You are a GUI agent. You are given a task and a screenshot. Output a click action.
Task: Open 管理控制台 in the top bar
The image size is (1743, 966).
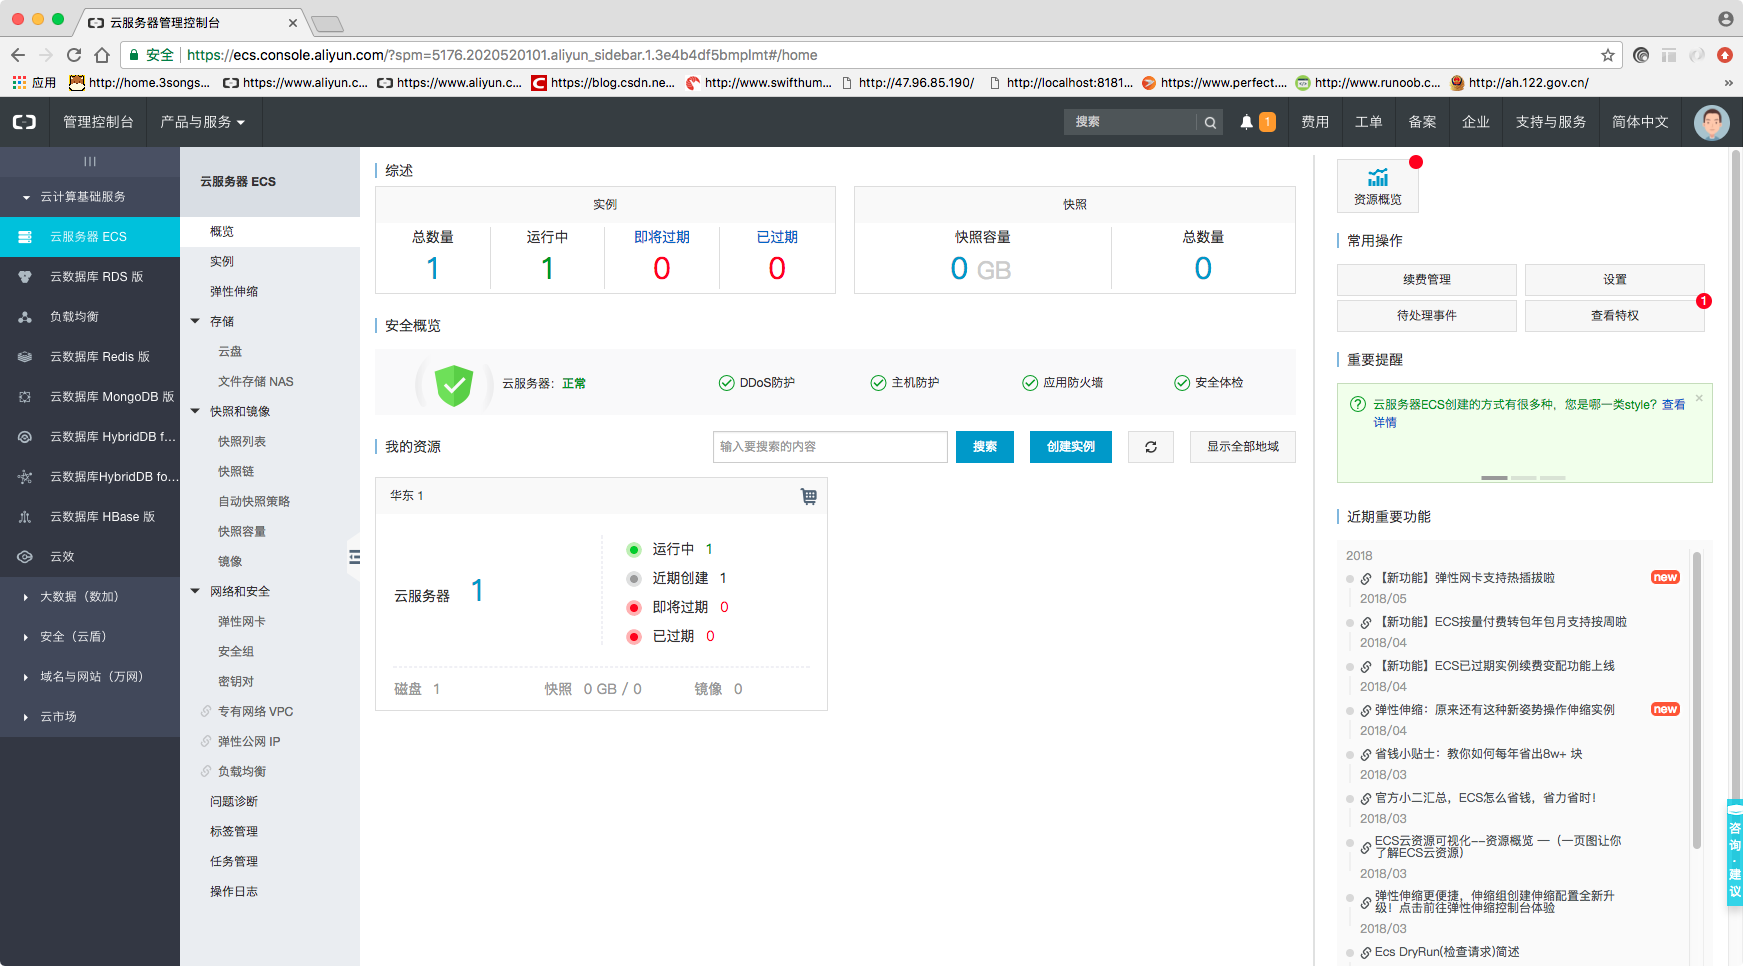coord(98,122)
